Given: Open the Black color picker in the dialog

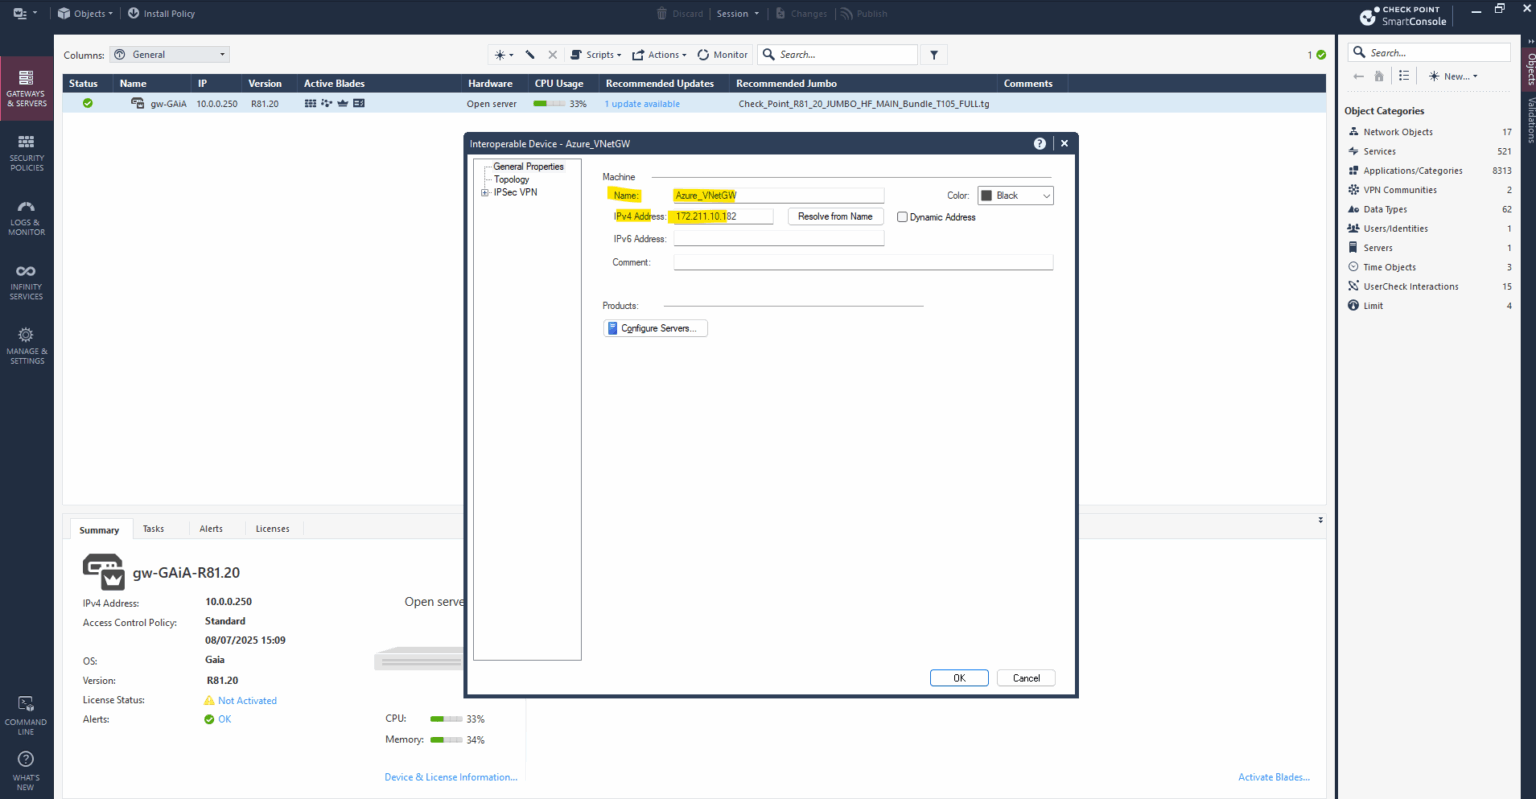Looking at the screenshot, I should [1015, 195].
